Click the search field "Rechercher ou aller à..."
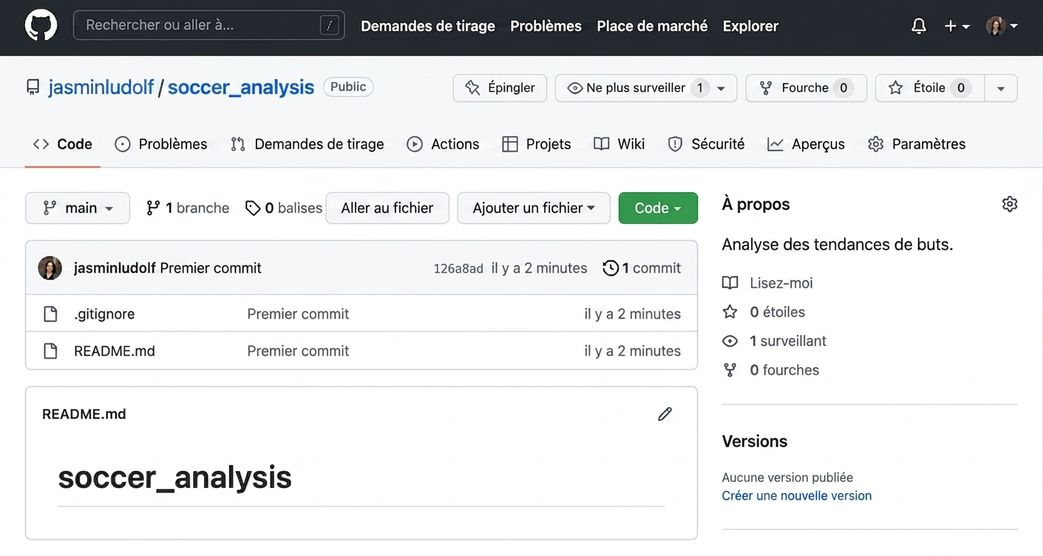Viewport: 1043px width, 556px height. click(209, 25)
